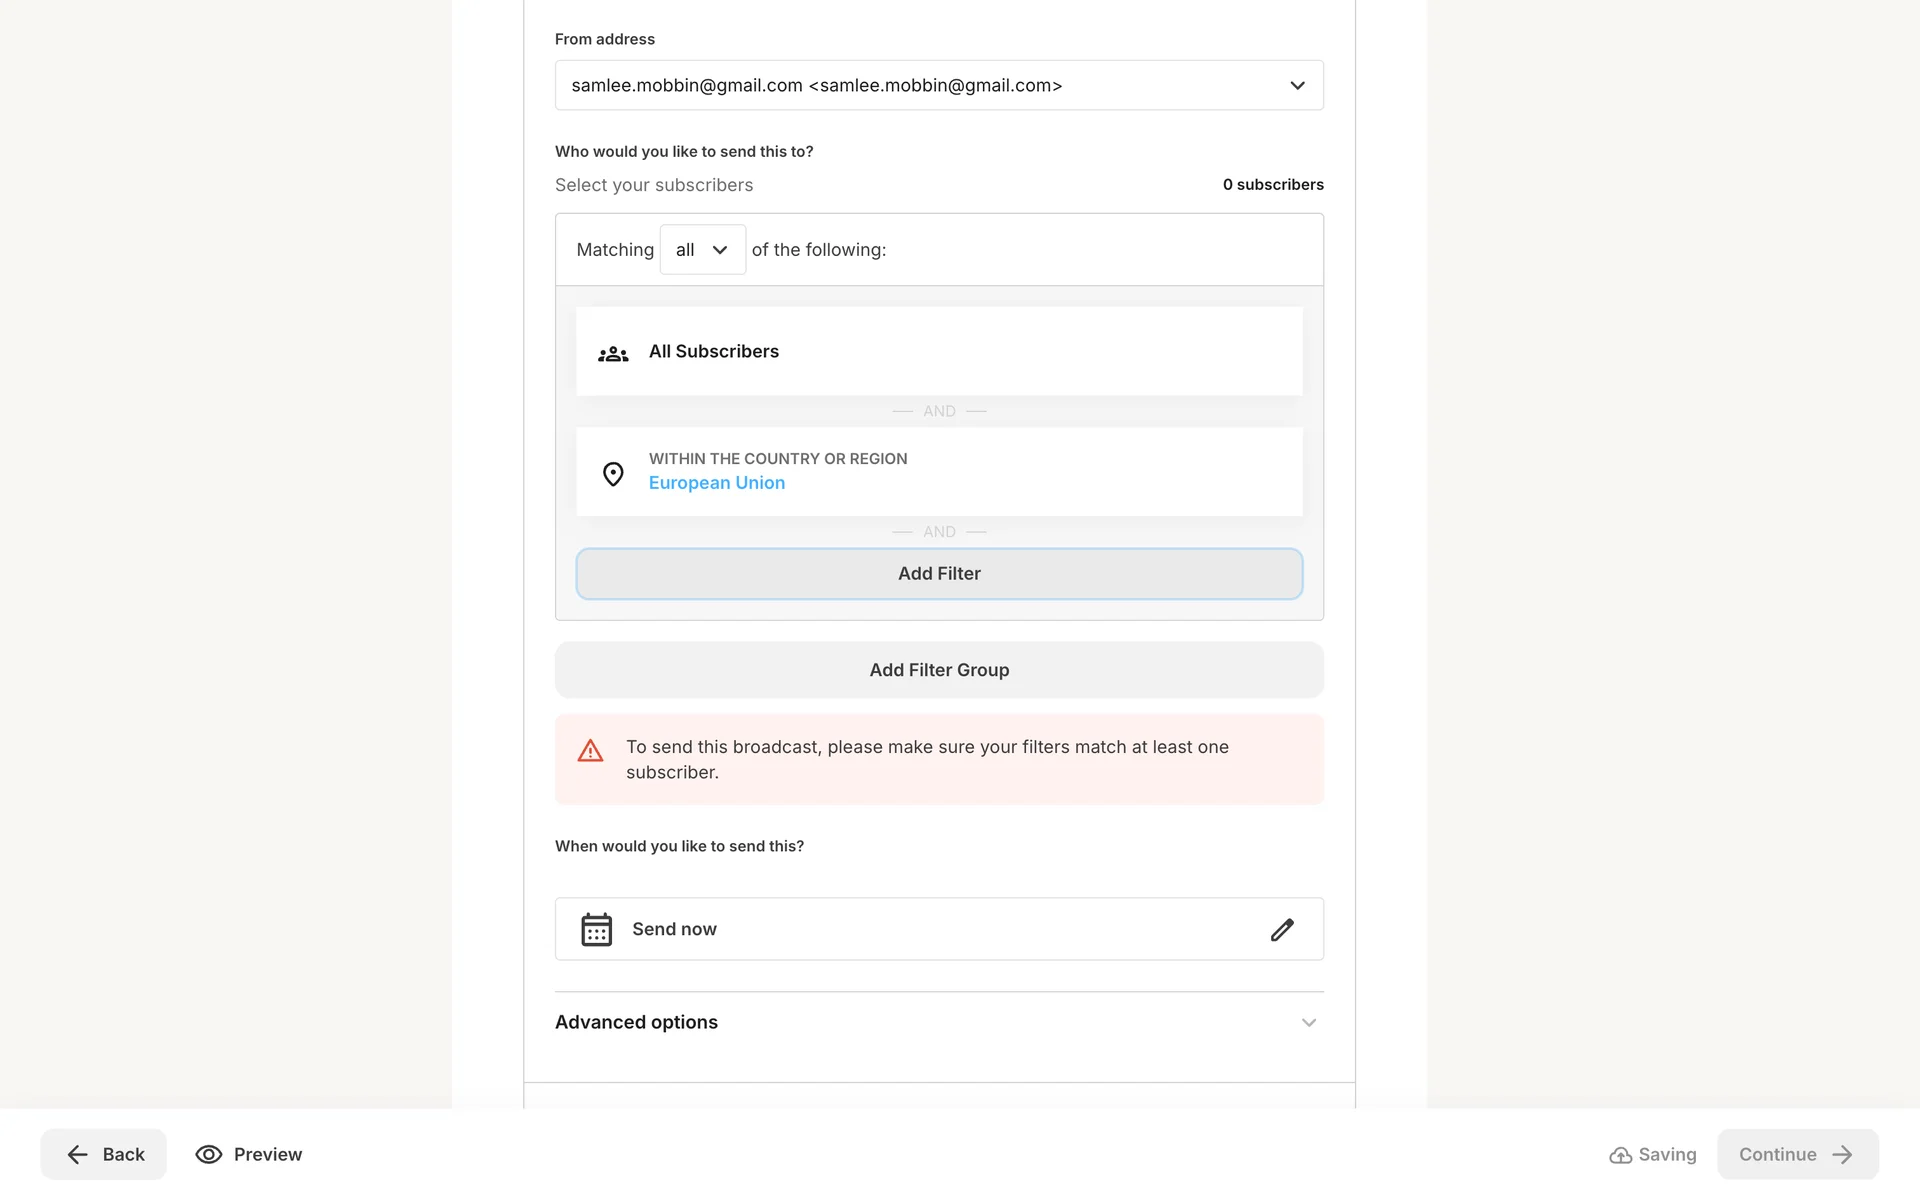Screen dimensions: 1920x1200
Task: Click the red warning triangle icon
Action: (x=590, y=751)
